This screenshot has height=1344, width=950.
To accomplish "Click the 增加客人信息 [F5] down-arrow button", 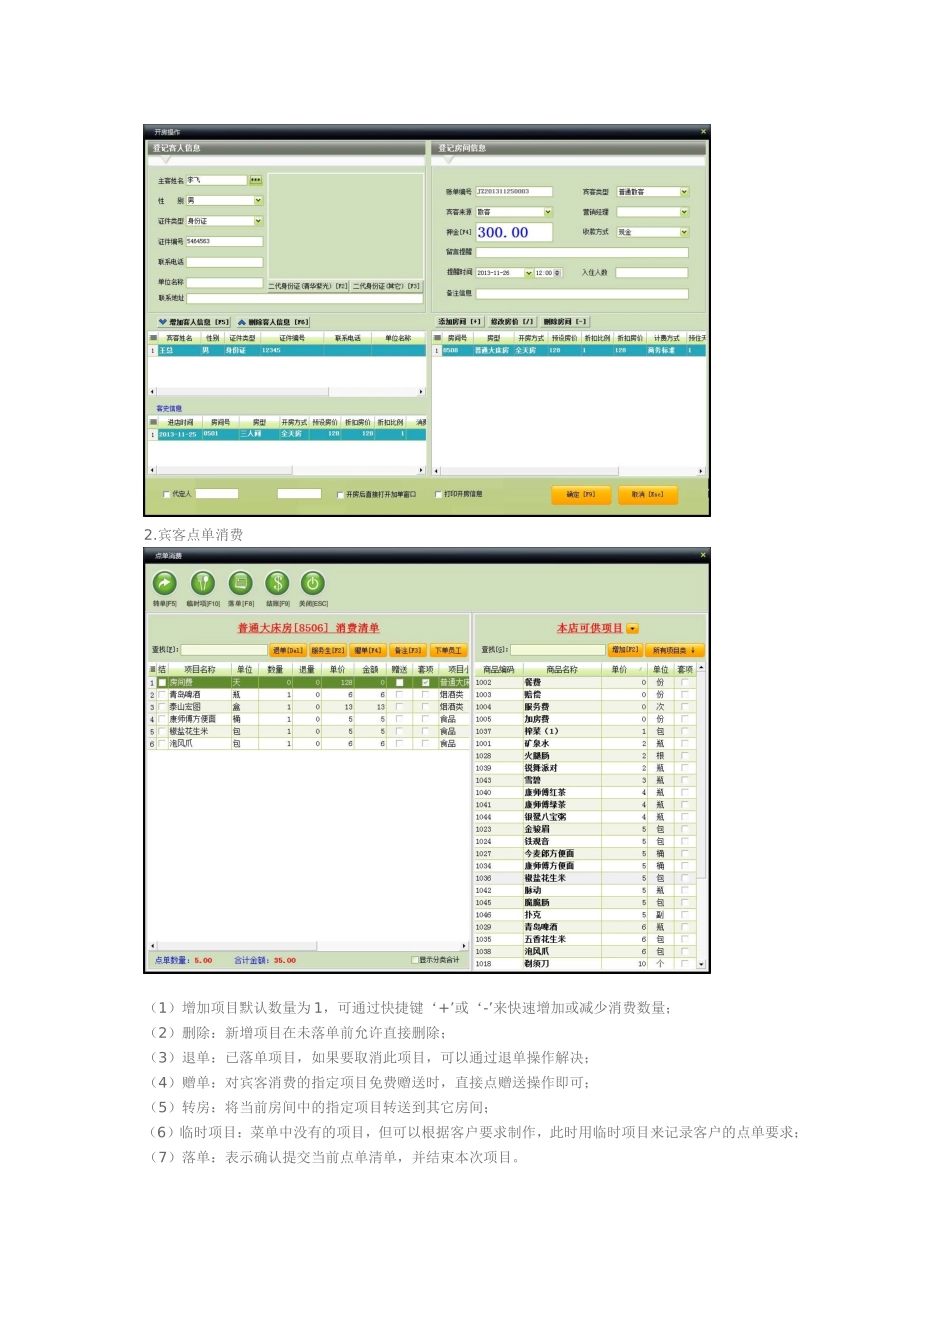I will 194,322.
